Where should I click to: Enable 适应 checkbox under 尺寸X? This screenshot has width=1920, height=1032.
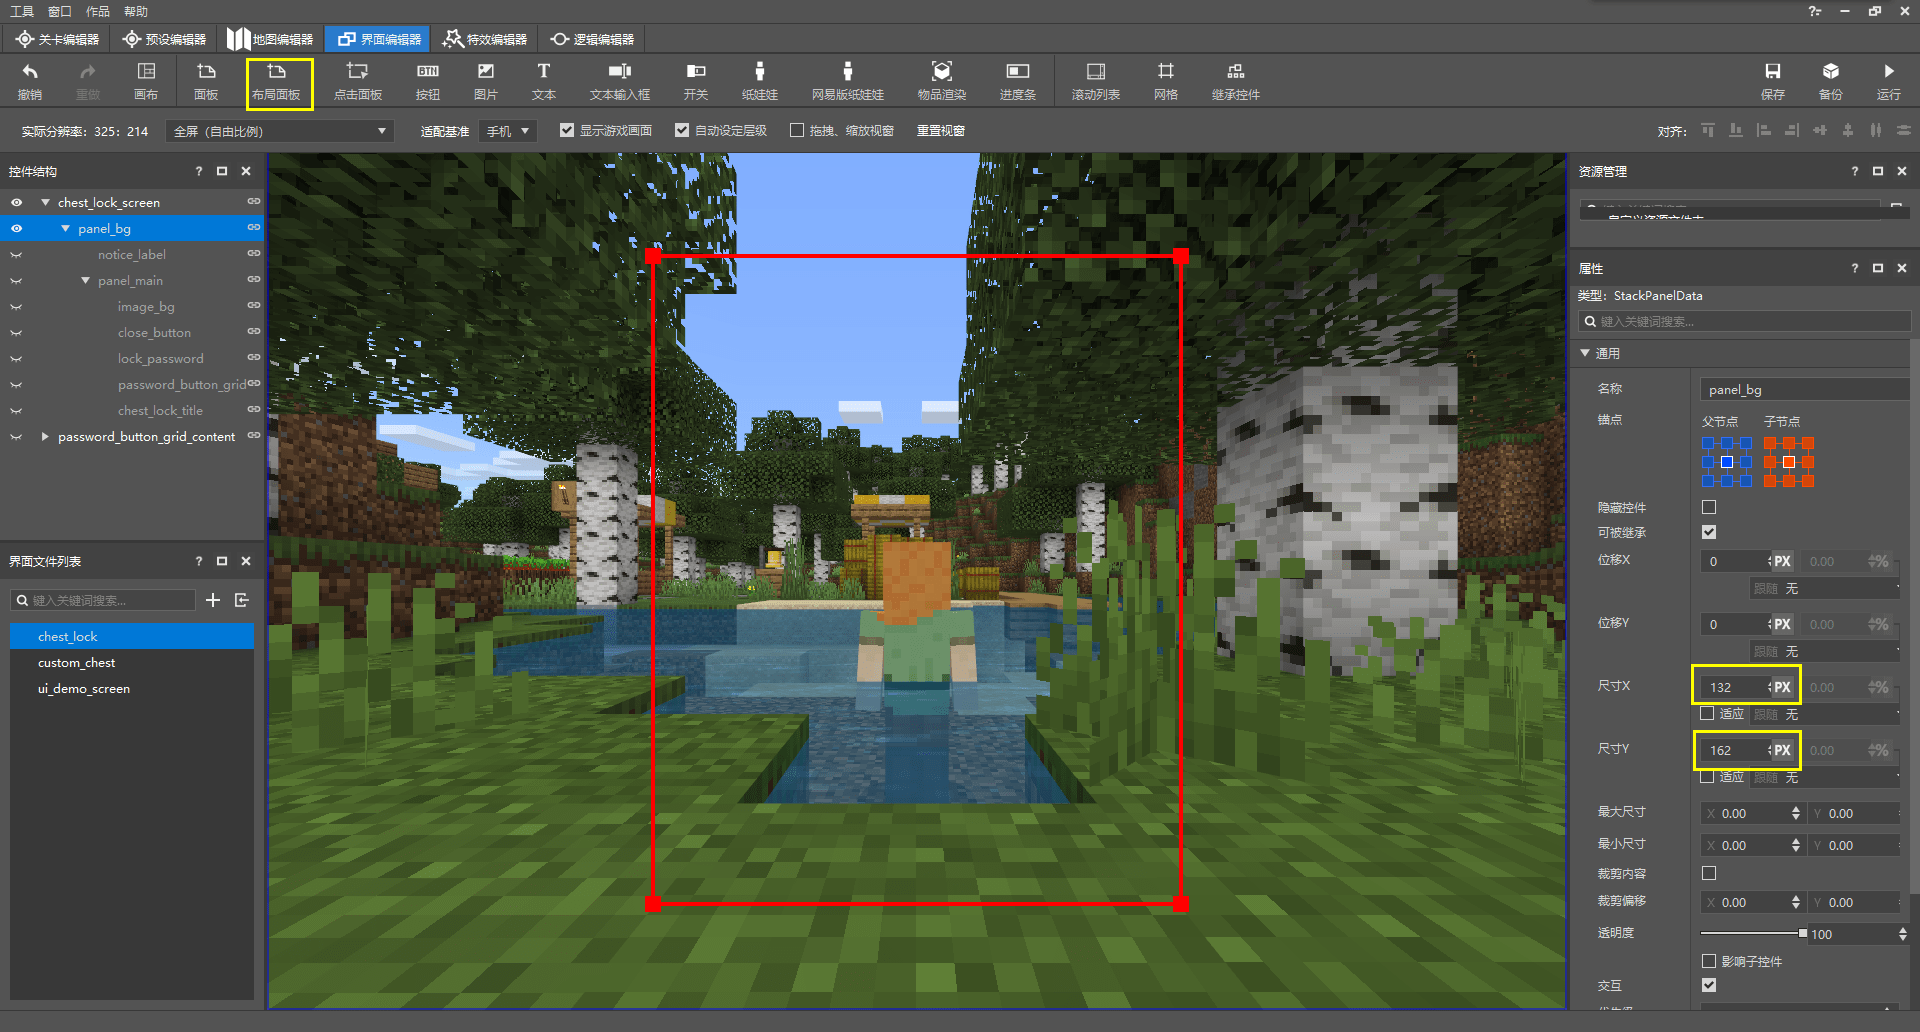[1708, 713]
